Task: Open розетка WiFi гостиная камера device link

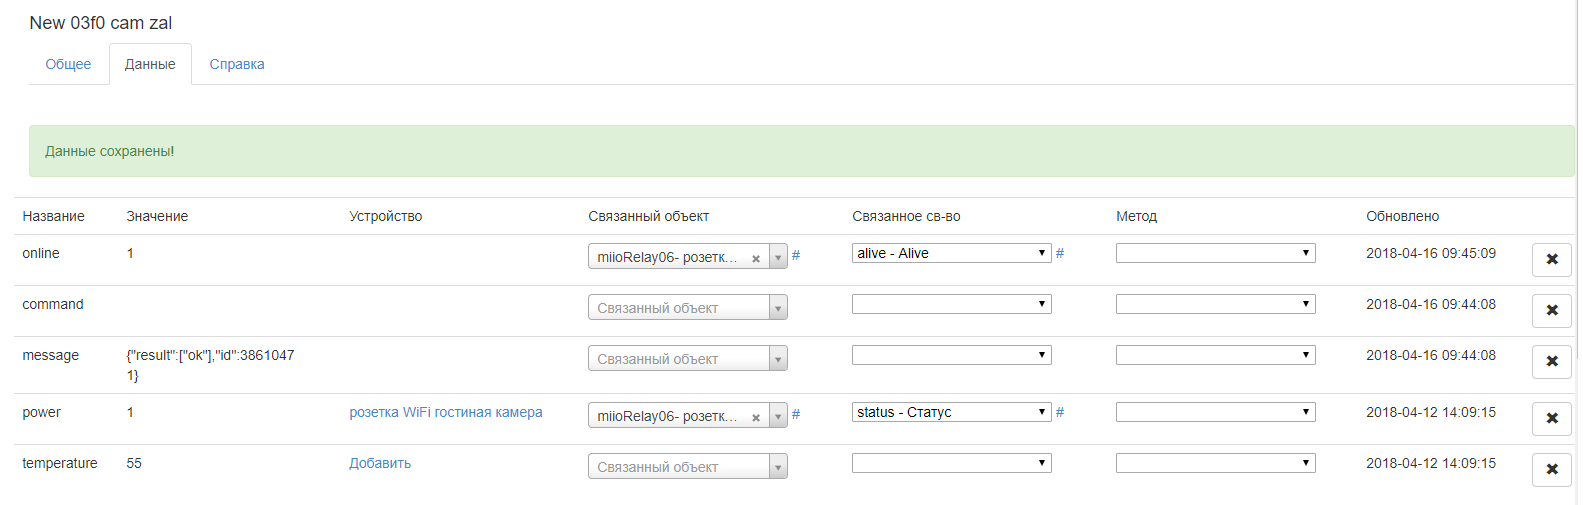Action: pos(446,413)
